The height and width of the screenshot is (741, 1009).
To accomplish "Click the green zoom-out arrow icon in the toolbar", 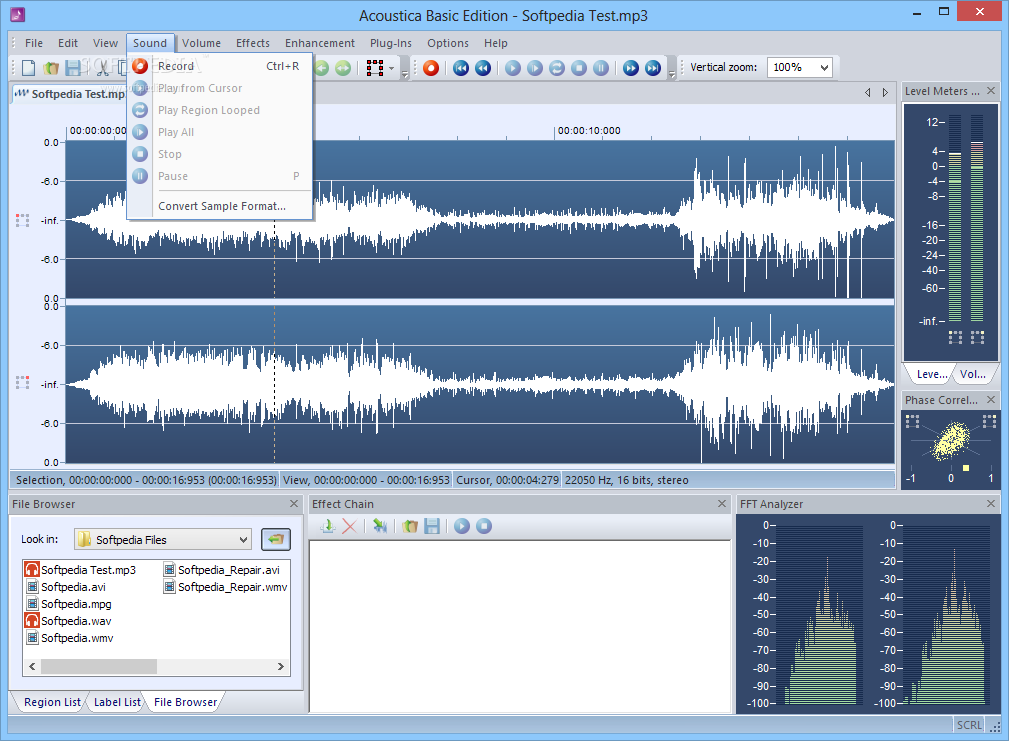I will tap(322, 68).
